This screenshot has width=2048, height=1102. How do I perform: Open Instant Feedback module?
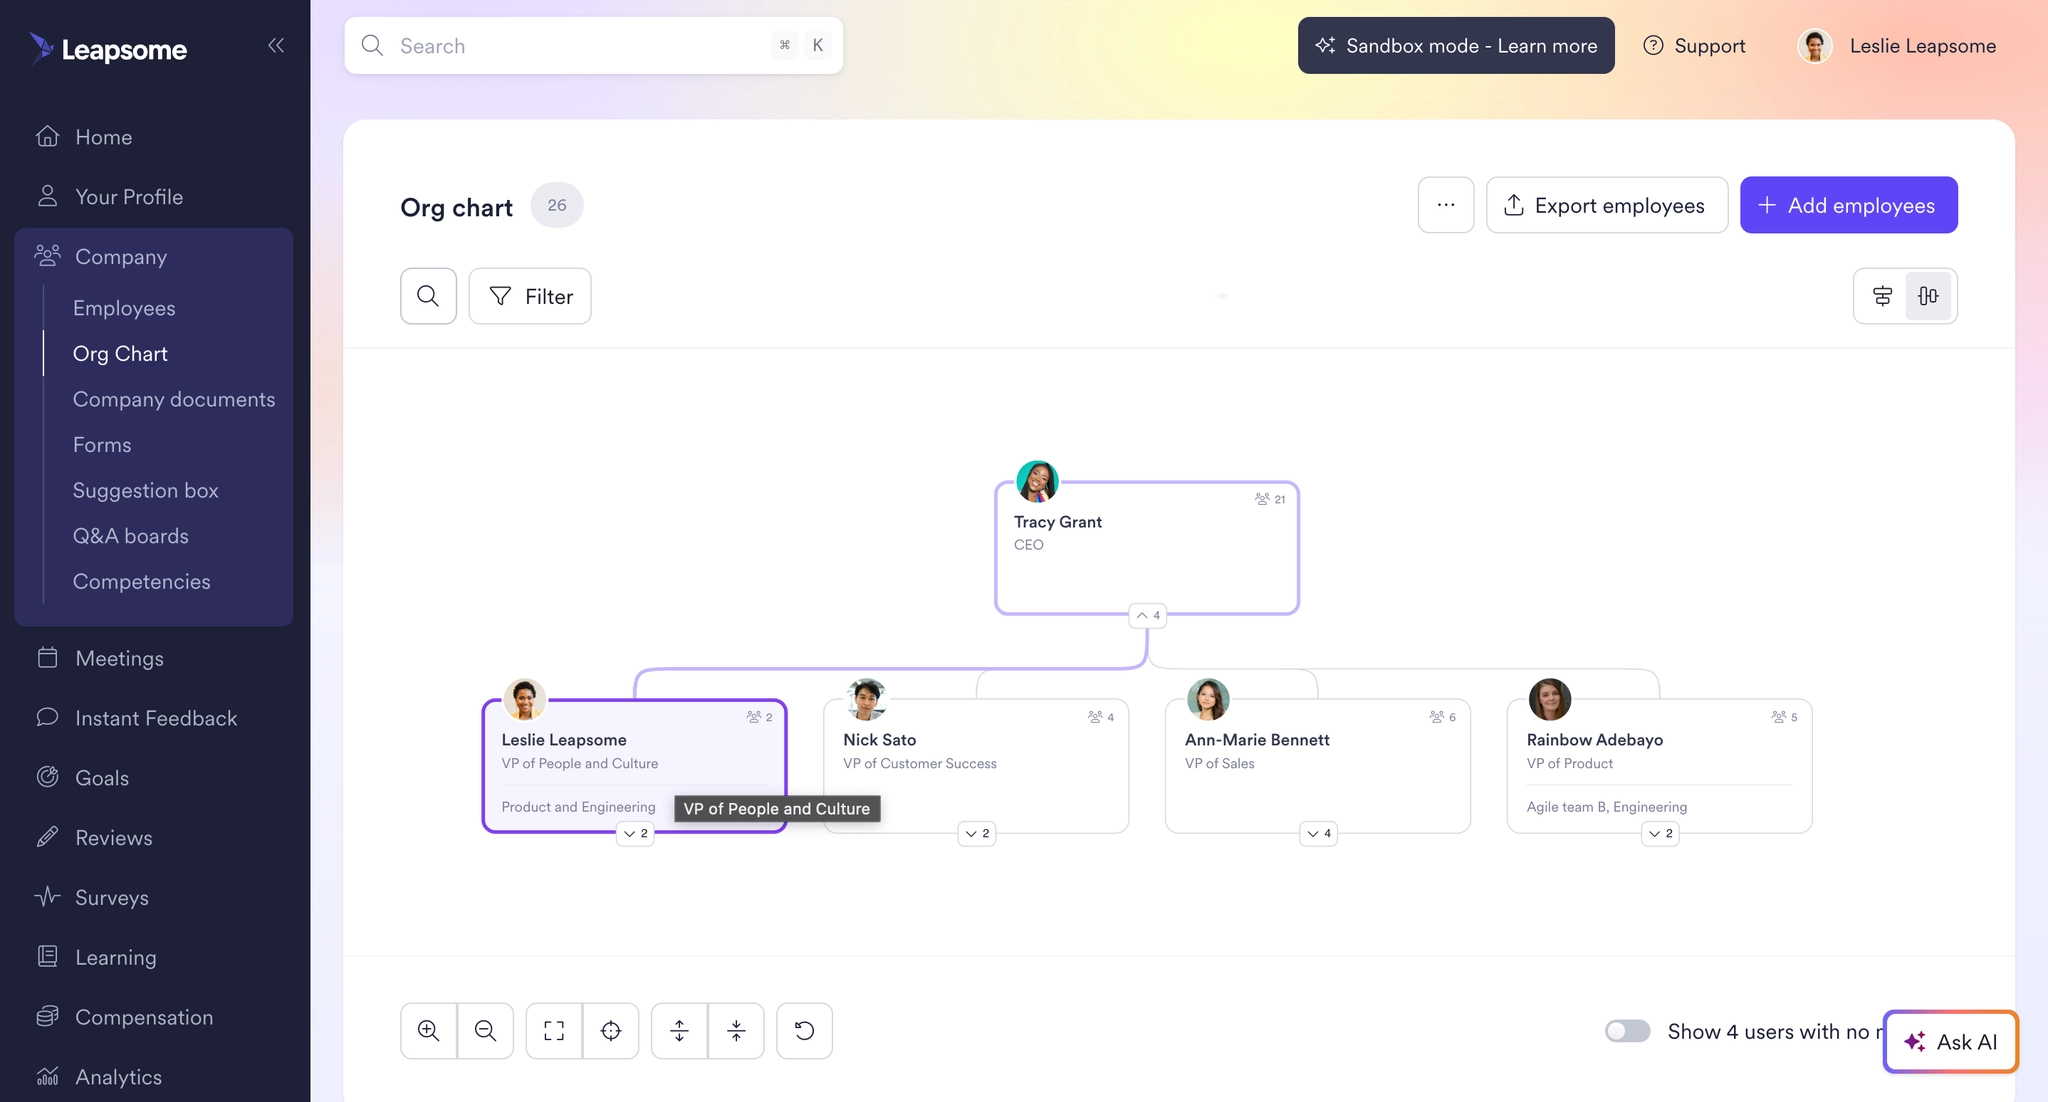154,718
